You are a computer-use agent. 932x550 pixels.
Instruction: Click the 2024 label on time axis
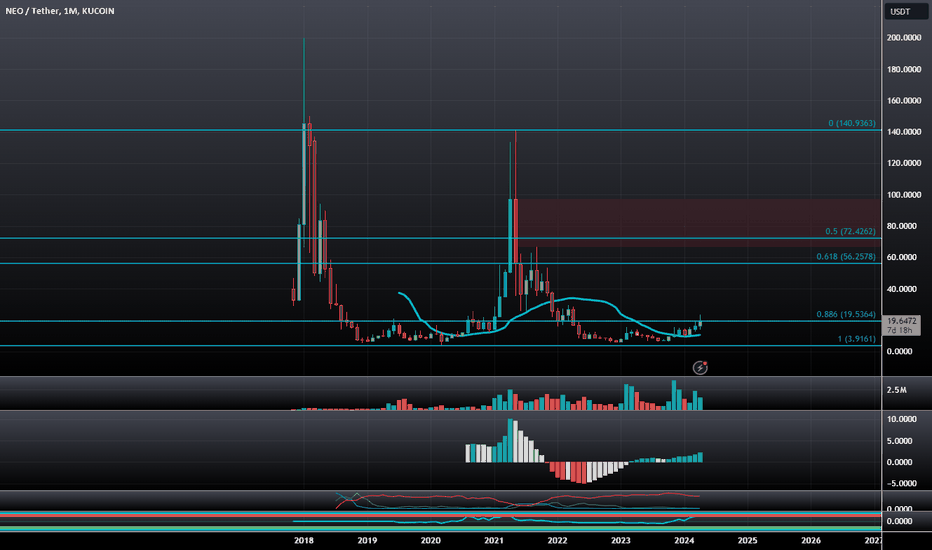click(x=684, y=540)
